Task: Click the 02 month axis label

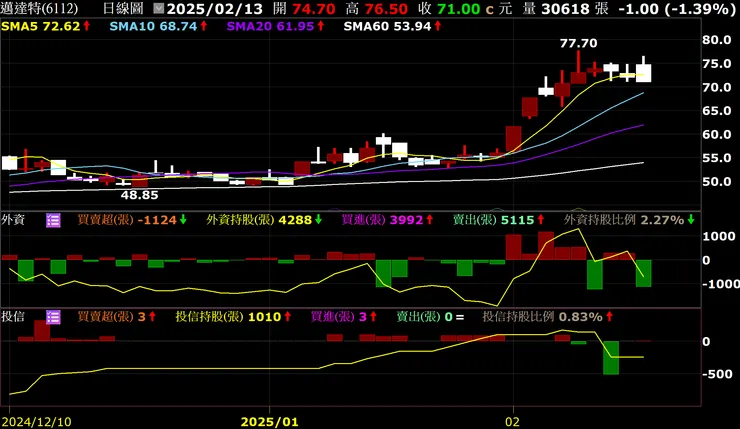Action: pyautogui.click(x=513, y=421)
